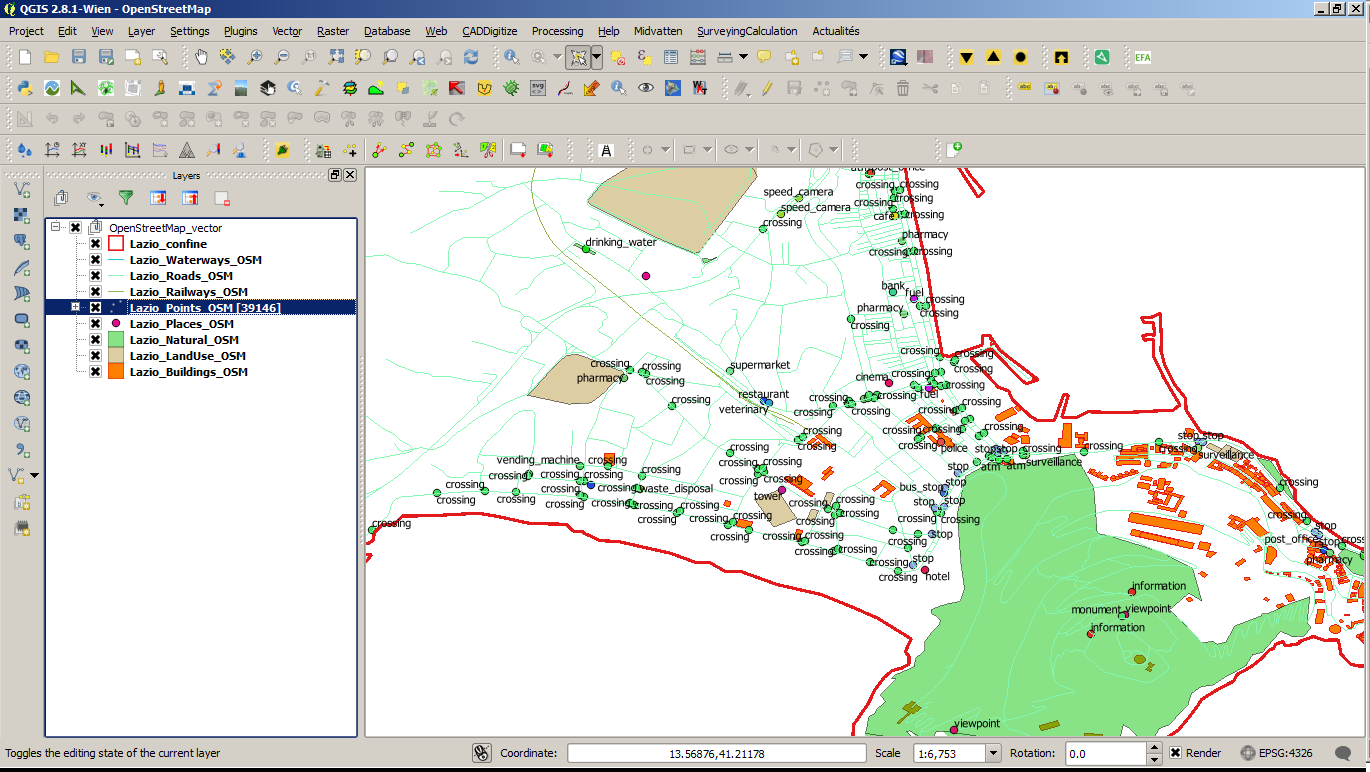Image resolution: width=1370 pixels, height=772 pixels.
Task: Add group icon in Layers panel
Action: tap(61, 198)
